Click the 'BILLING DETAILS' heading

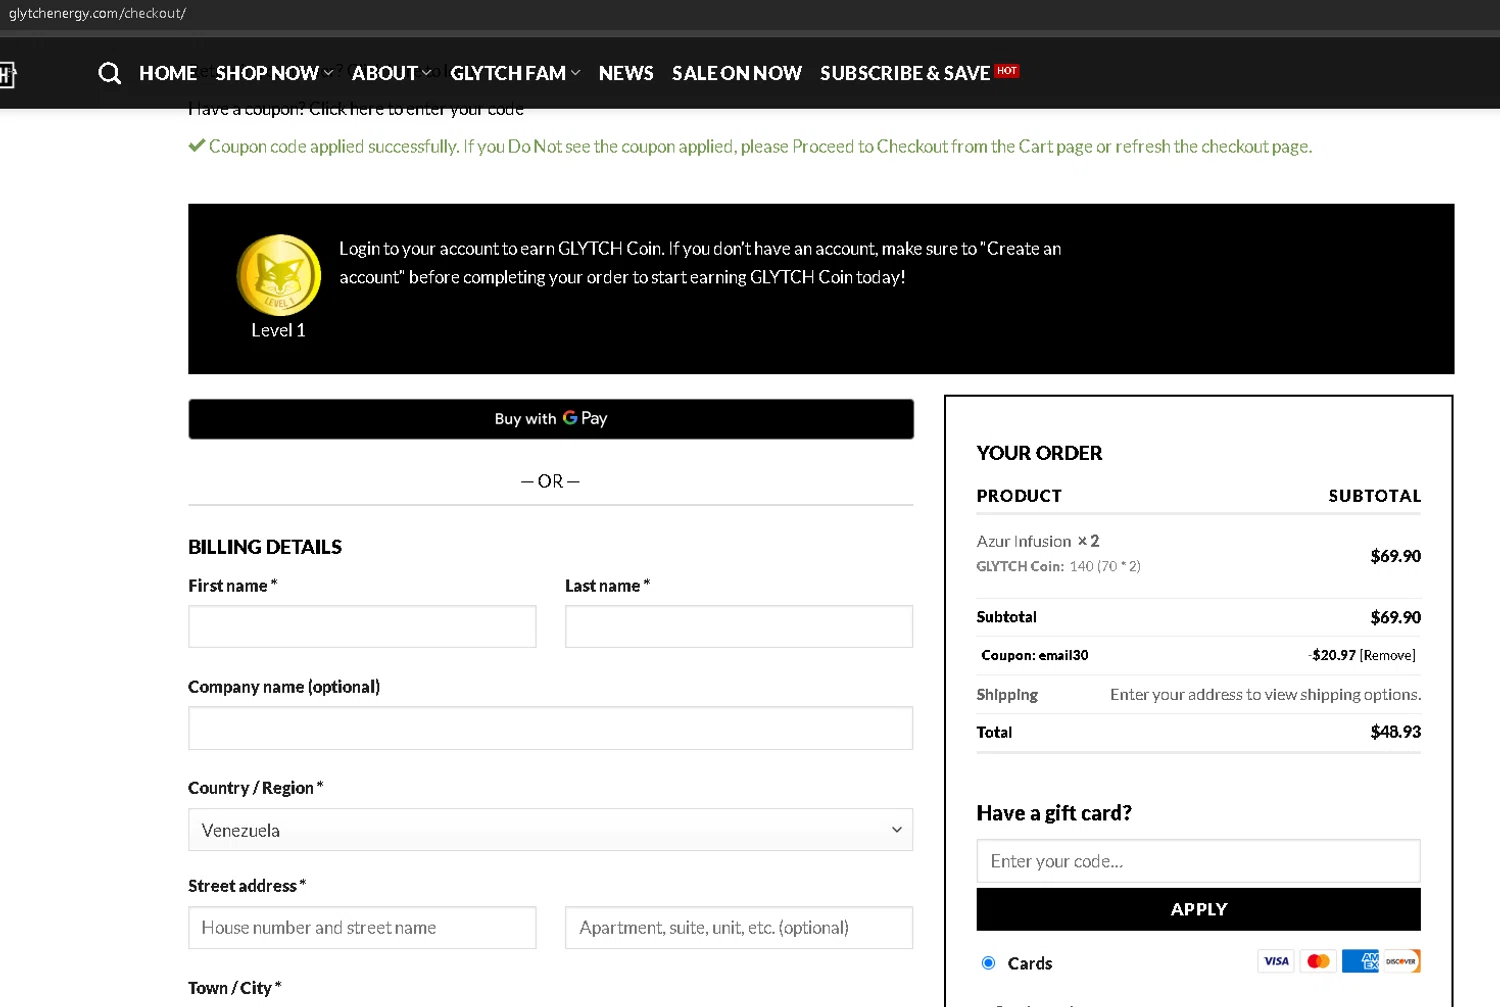[x=265, y=547]
